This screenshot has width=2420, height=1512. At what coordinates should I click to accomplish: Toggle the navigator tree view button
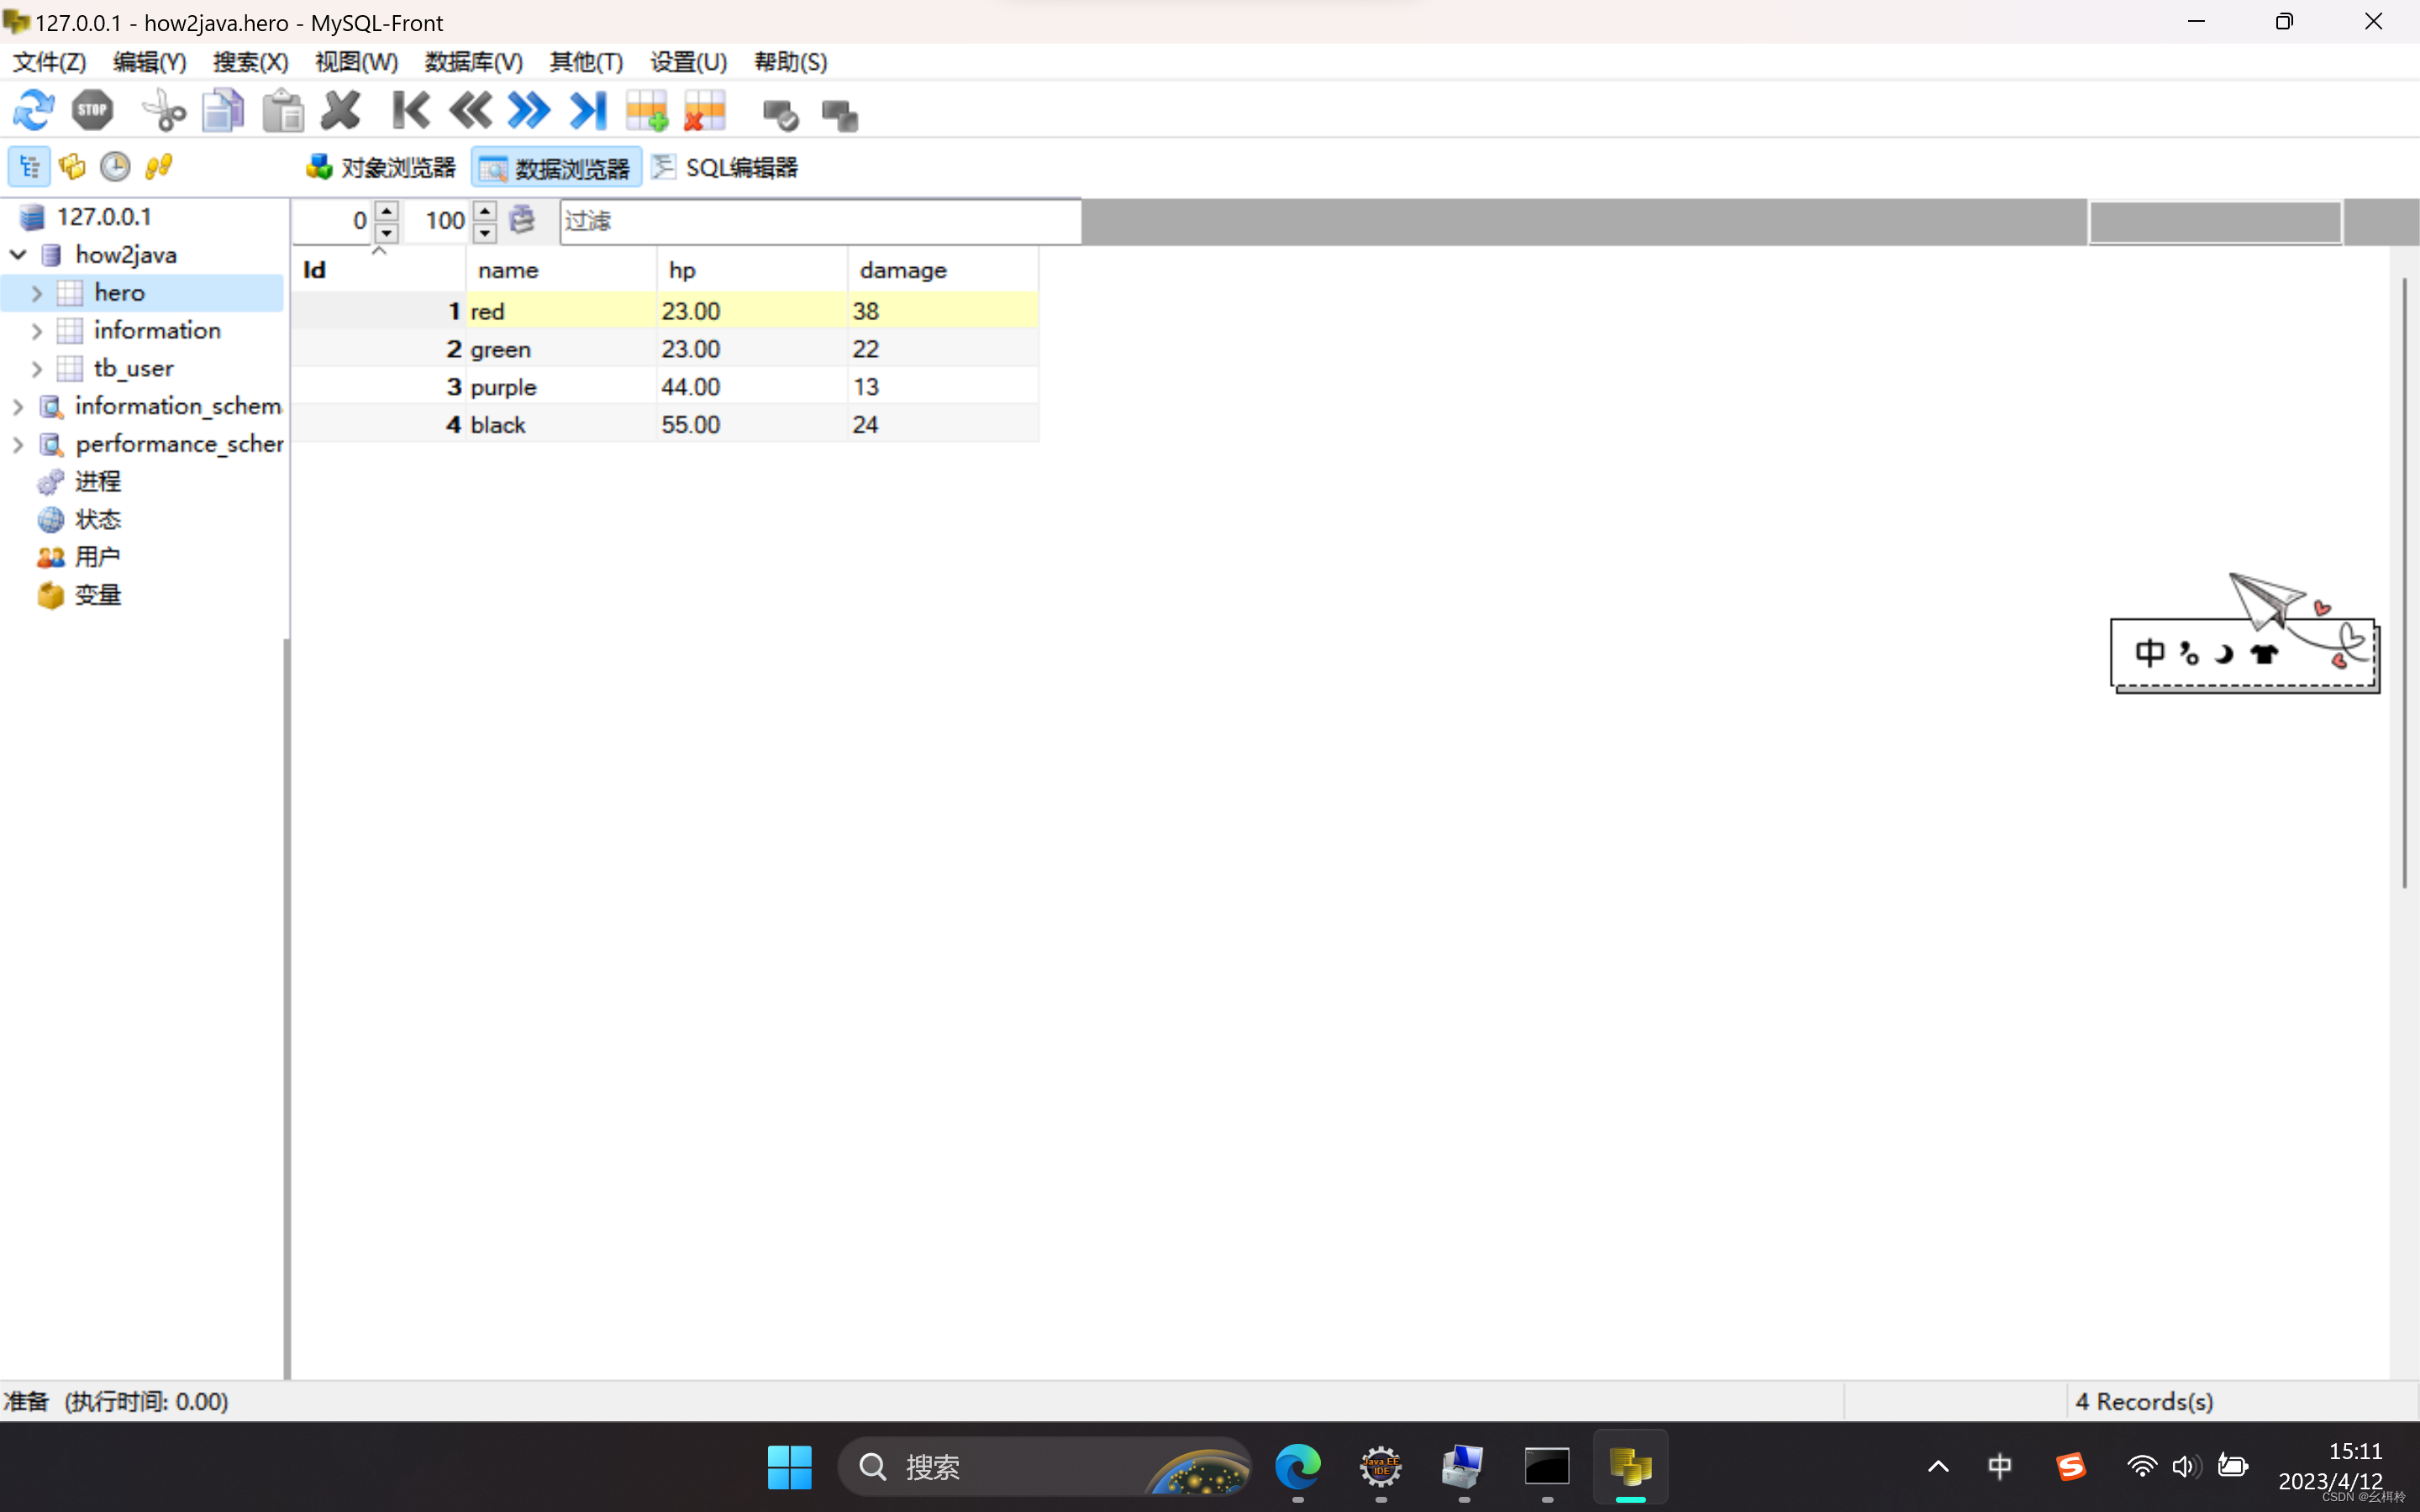click(29, 166)
